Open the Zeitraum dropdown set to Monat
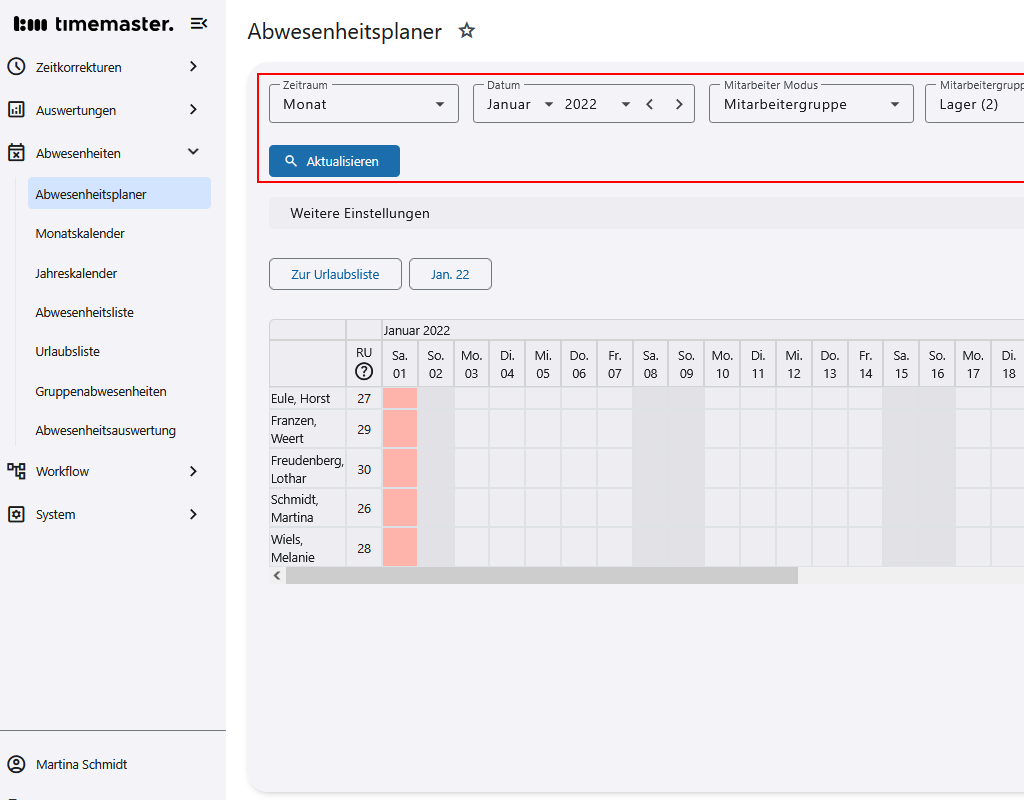Screen dimensions: 1024x800 [364, 104]
